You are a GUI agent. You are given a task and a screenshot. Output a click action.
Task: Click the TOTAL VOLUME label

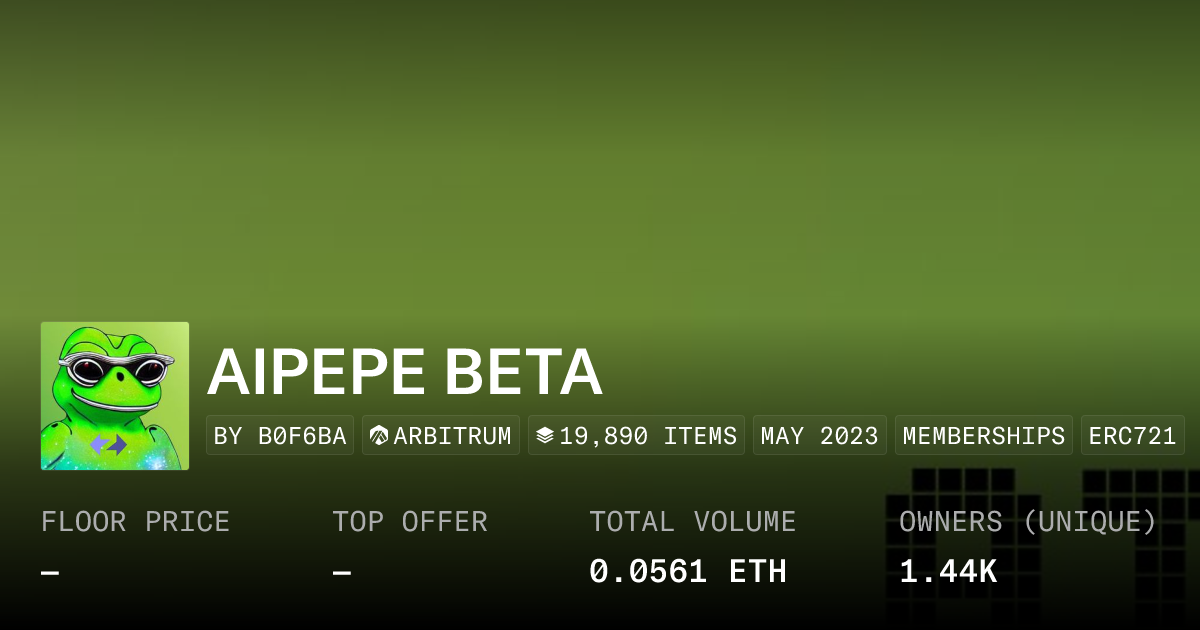[692, 522]
